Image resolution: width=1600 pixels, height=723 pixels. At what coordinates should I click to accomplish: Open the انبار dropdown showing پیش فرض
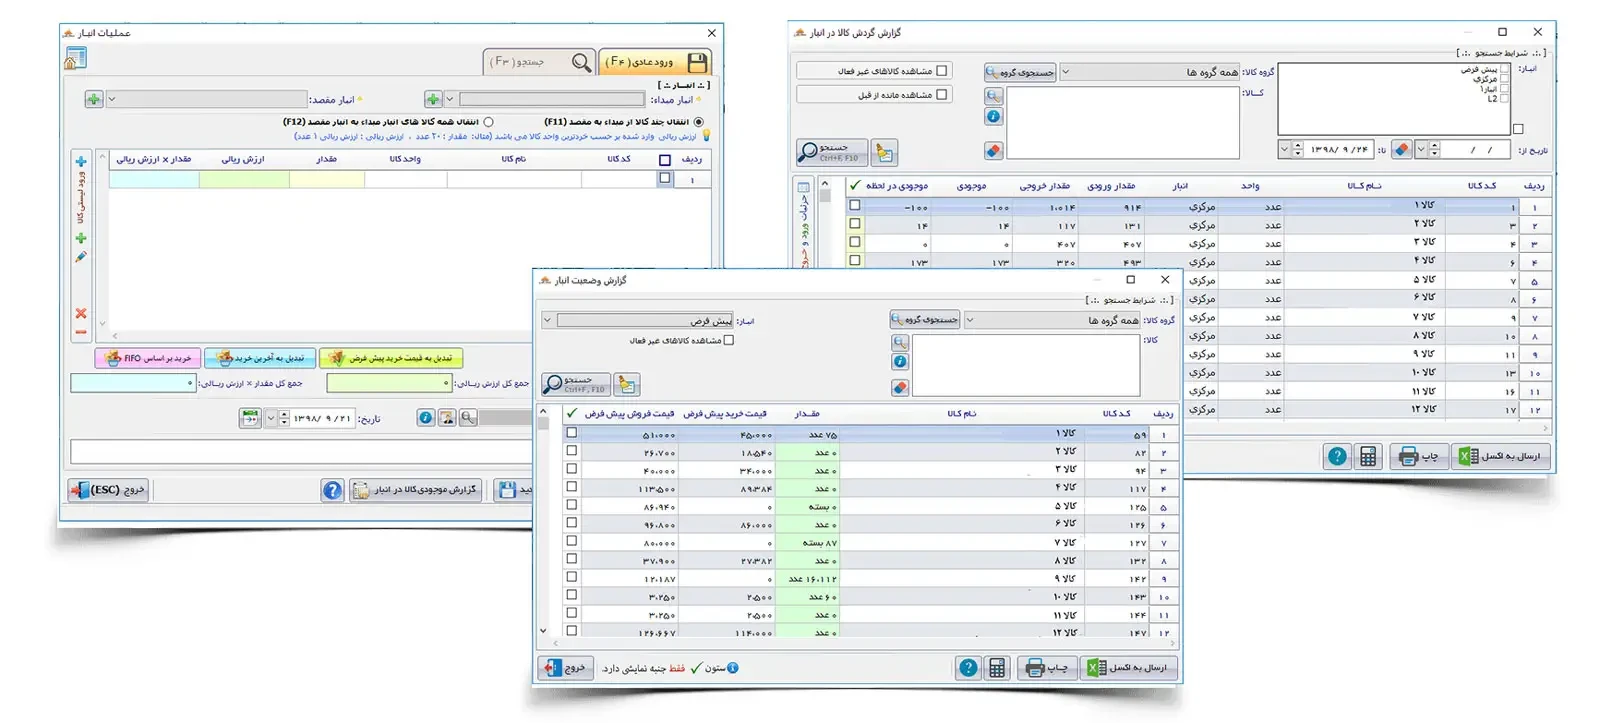point(547,321)
